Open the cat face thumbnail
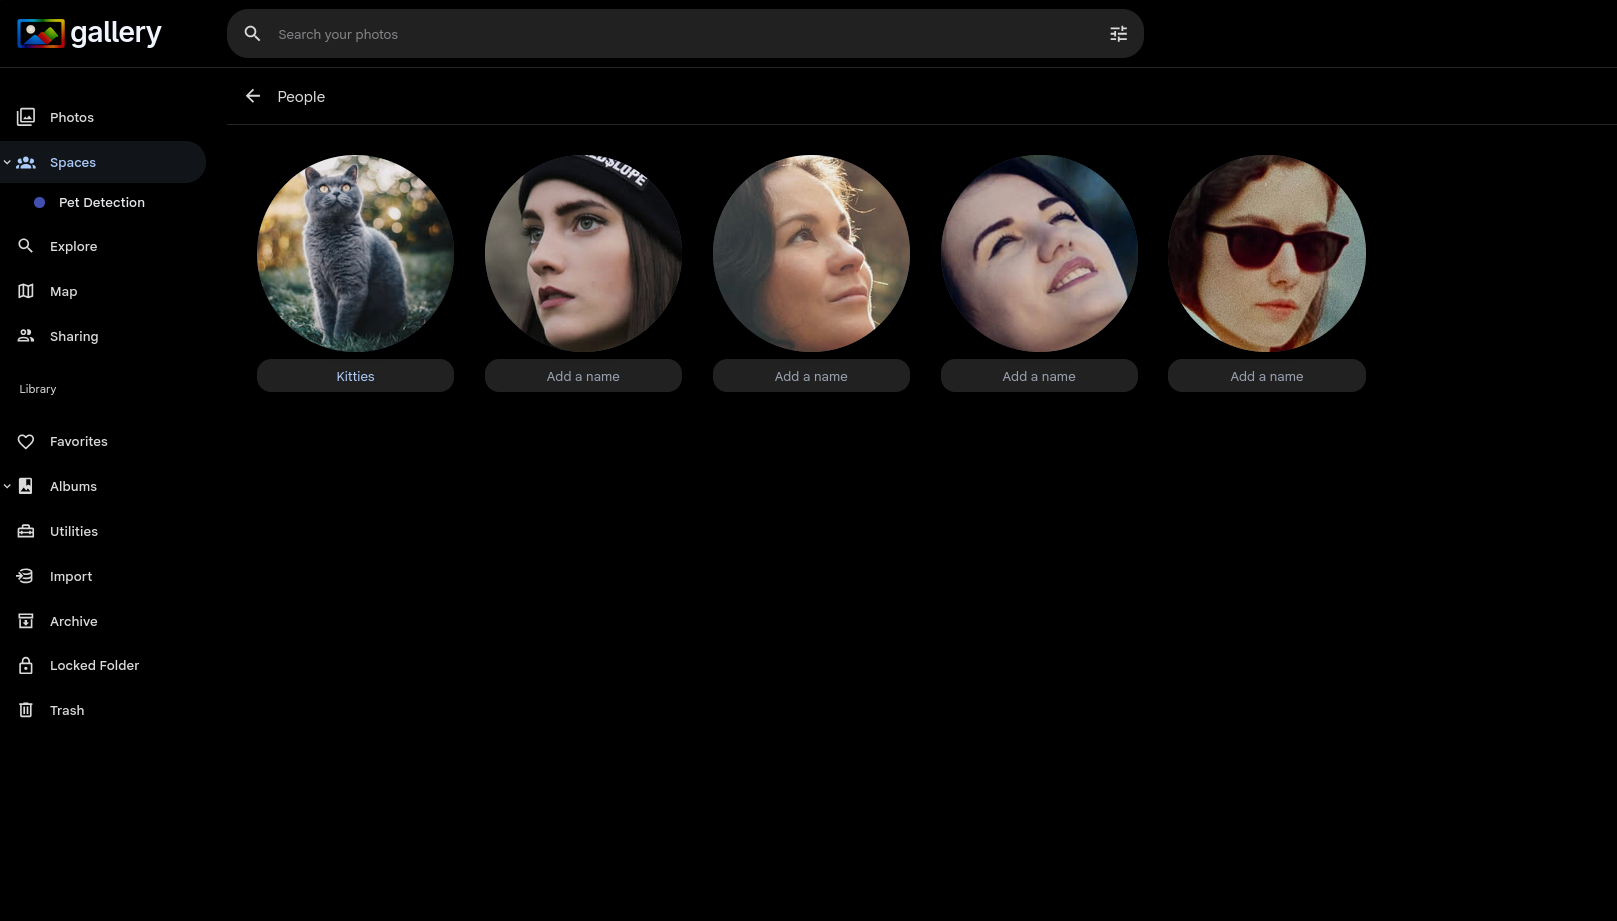The image size is (1617, 921). 355,253
